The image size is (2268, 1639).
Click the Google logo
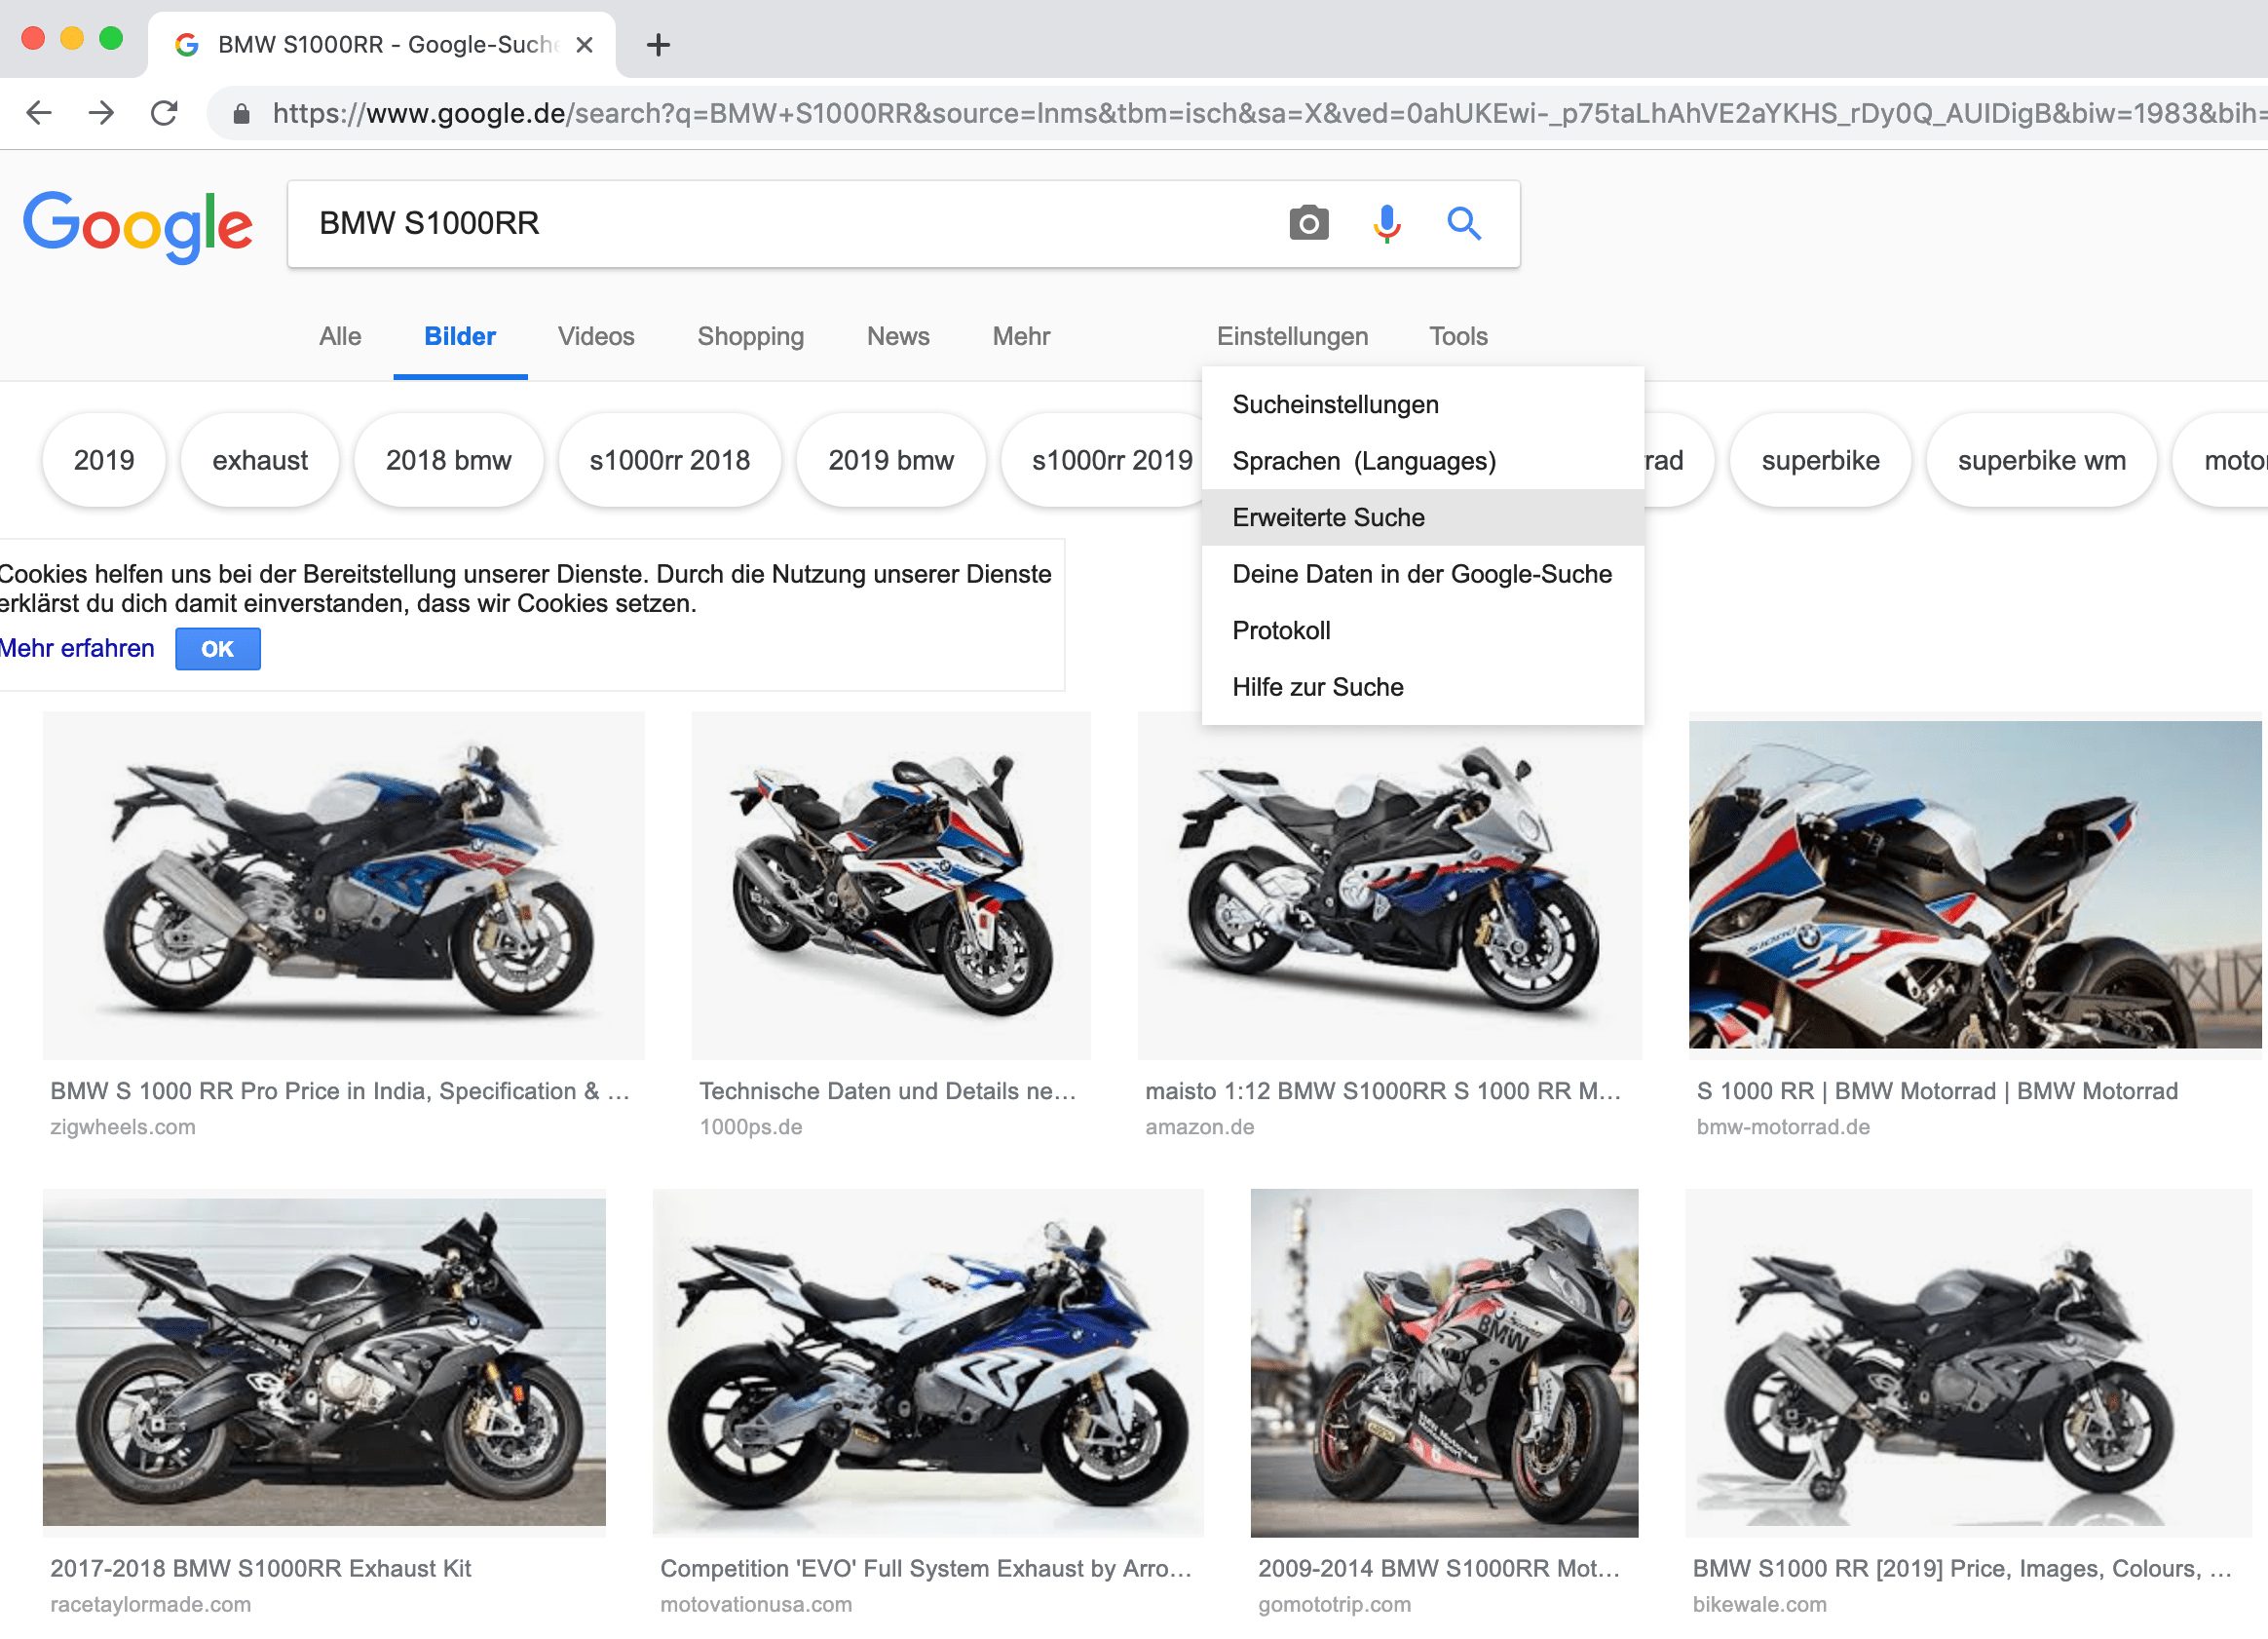(x=137, y=226)
